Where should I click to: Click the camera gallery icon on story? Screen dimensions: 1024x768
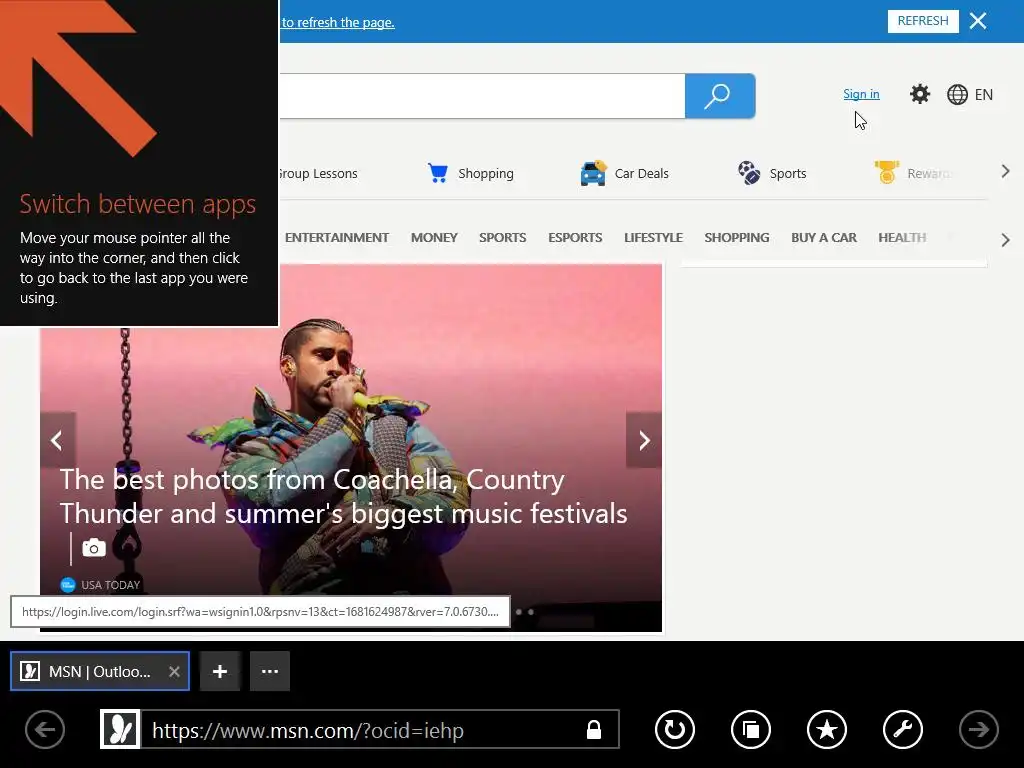tap(94, 547)
